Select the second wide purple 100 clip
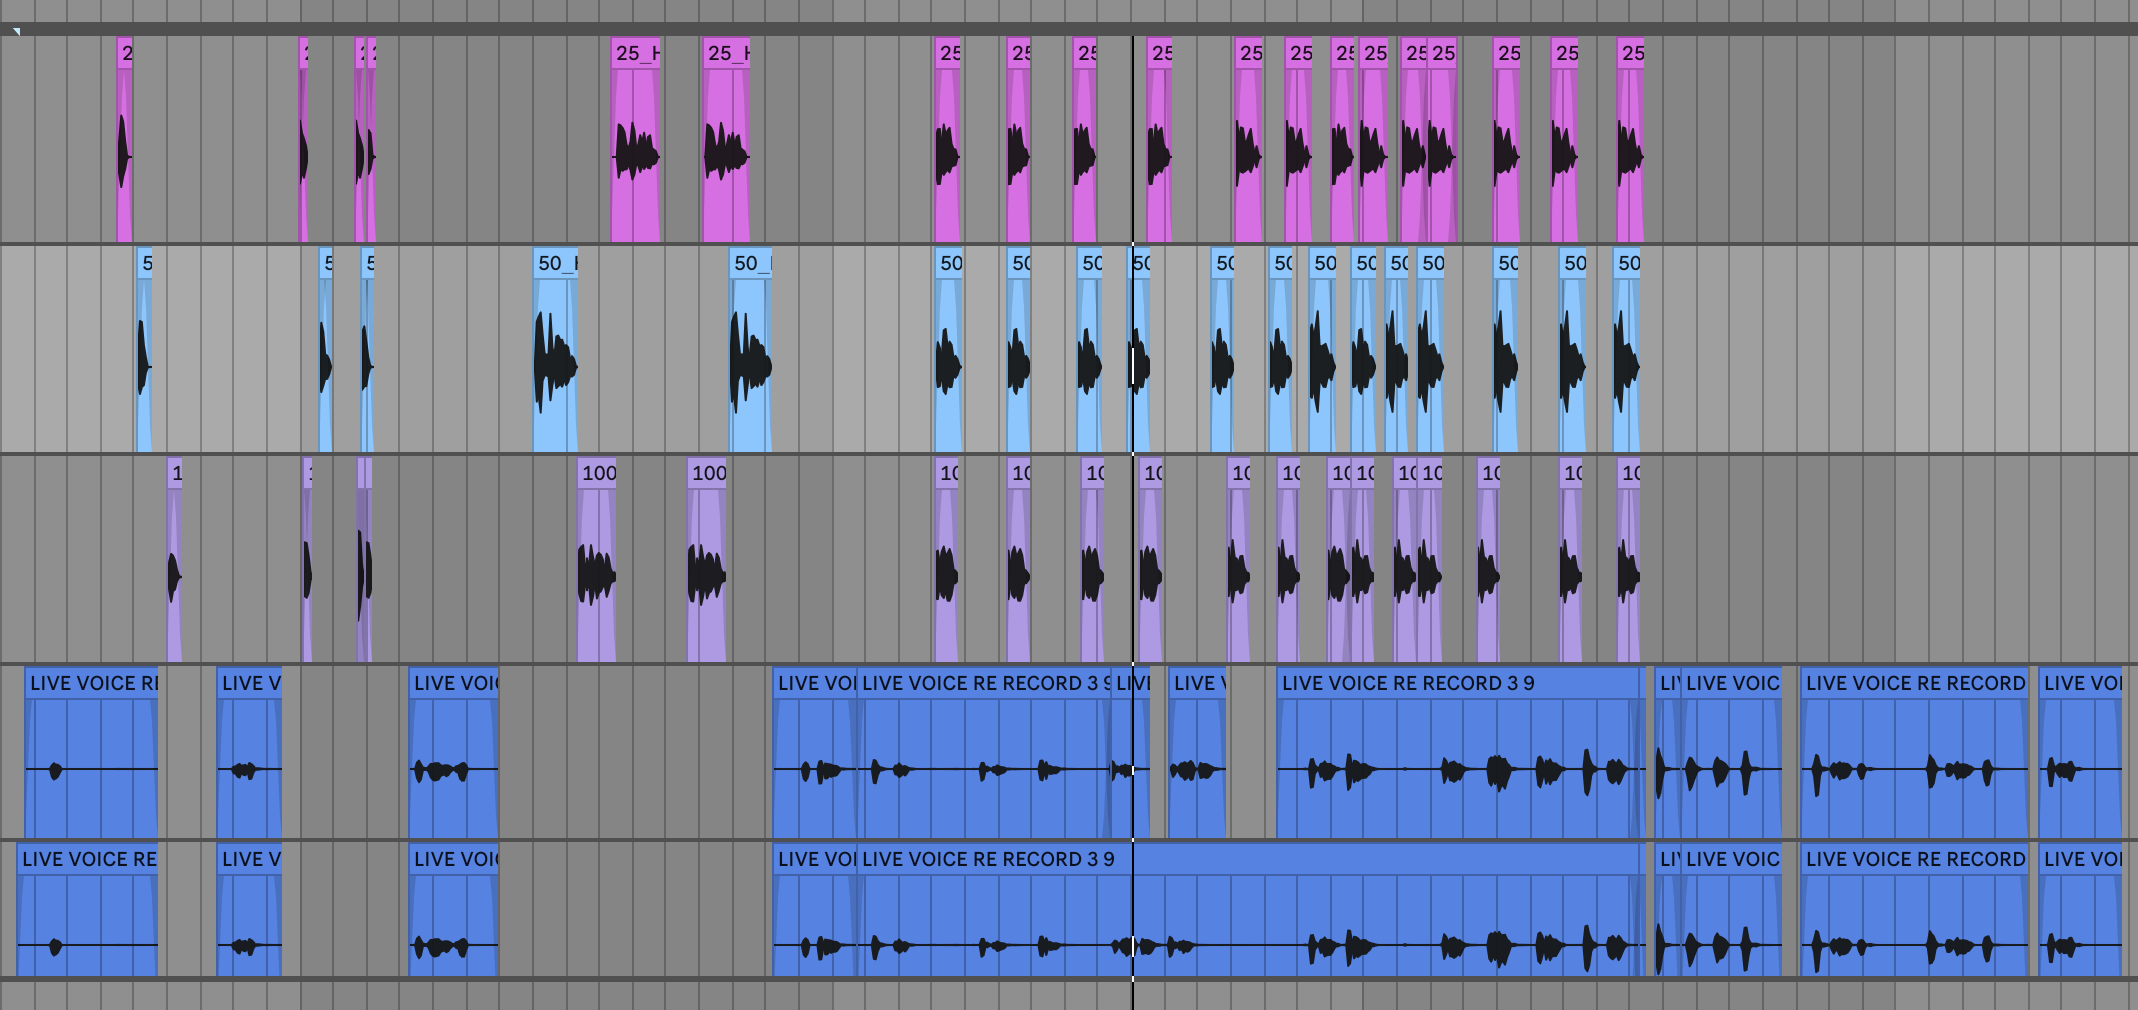This screenshot has height=1010, width=2138. tap(707, 560)
